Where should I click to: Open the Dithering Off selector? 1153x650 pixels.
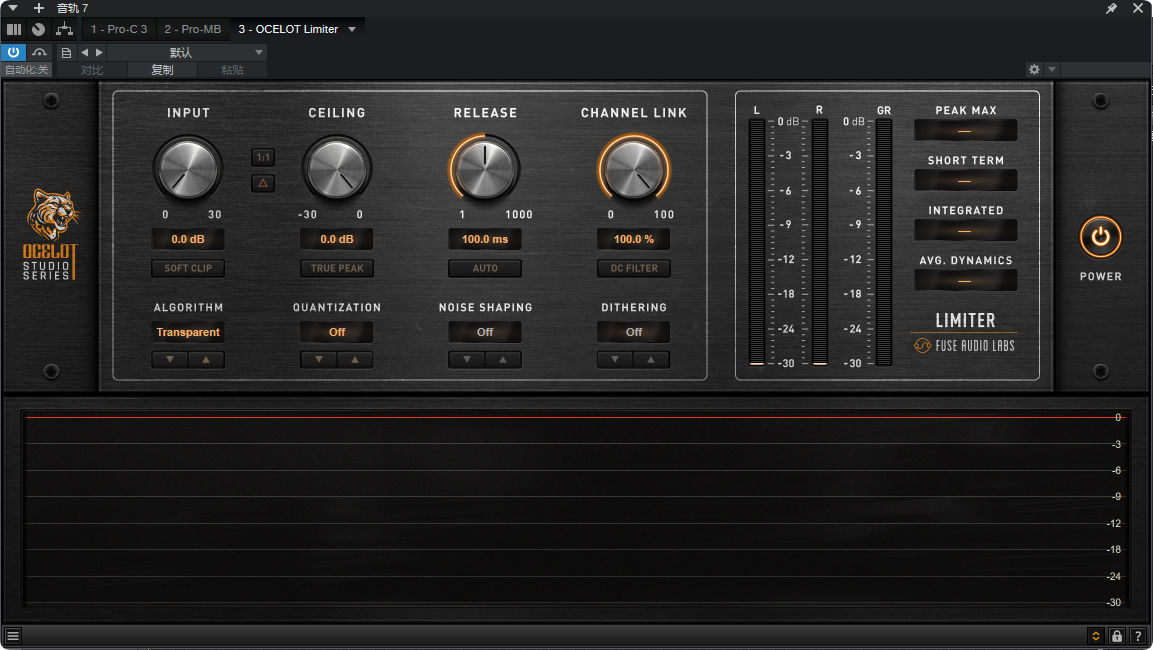pyautogui.click(x=634, y=332)
